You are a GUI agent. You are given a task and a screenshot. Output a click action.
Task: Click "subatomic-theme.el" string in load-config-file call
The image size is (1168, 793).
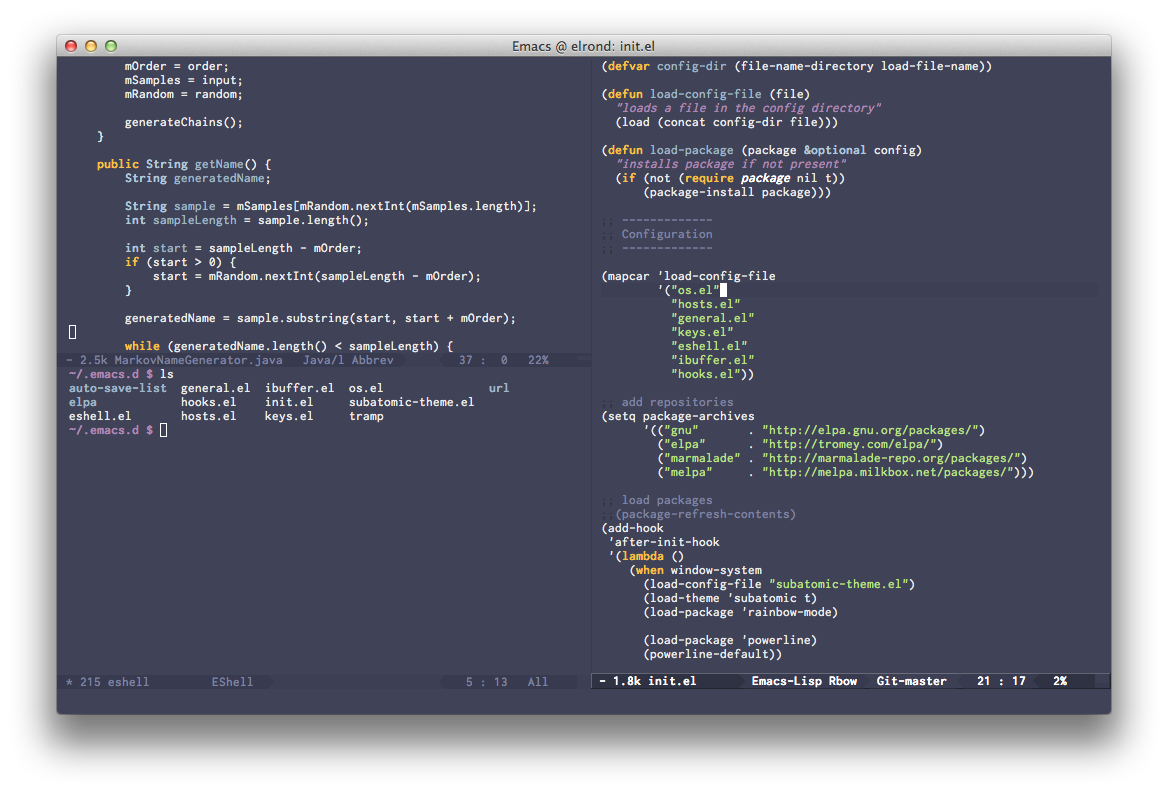(x=839, y=585)
